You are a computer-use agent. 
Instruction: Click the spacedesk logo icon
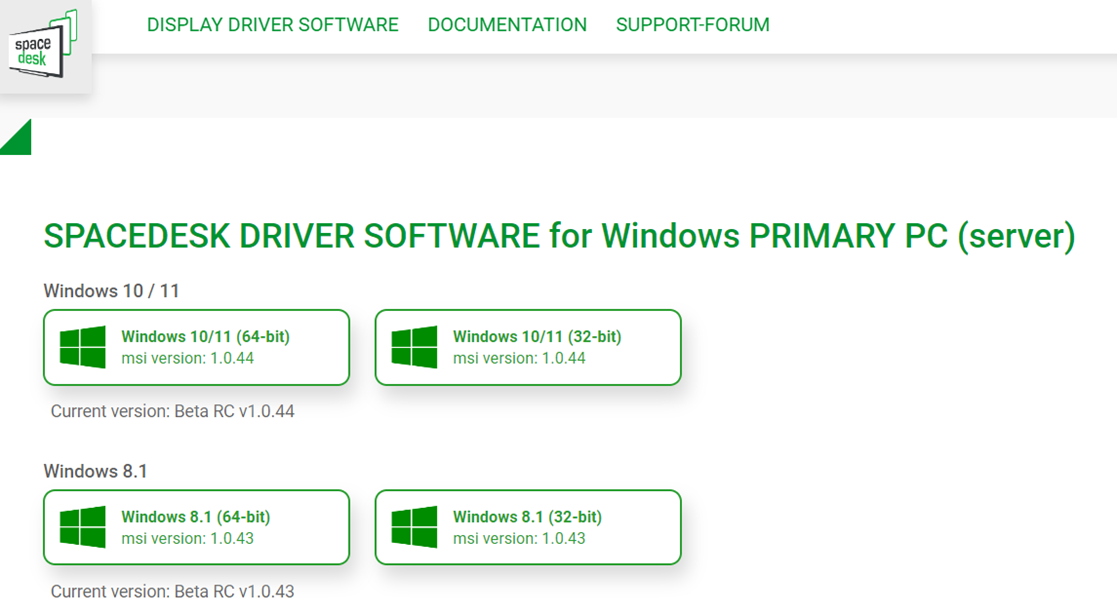pos(43,44)
